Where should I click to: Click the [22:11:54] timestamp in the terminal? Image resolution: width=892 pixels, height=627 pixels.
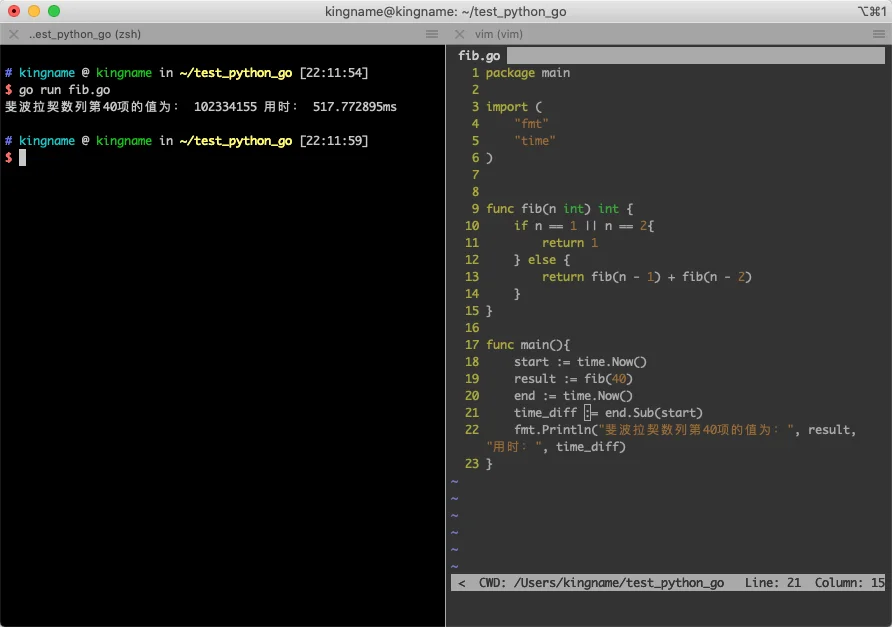[334, 73]
